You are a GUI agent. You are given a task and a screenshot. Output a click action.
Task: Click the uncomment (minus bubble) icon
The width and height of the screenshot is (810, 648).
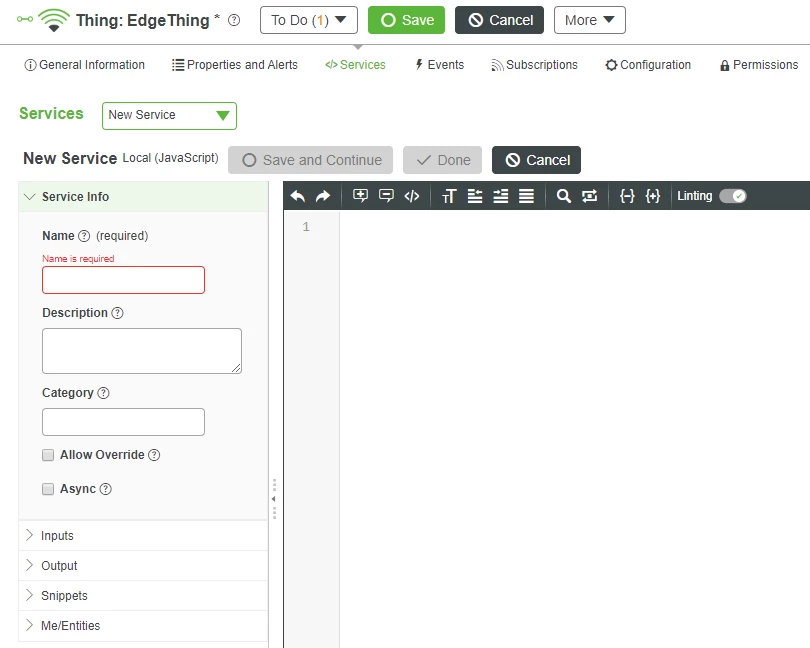coord(386,196)
